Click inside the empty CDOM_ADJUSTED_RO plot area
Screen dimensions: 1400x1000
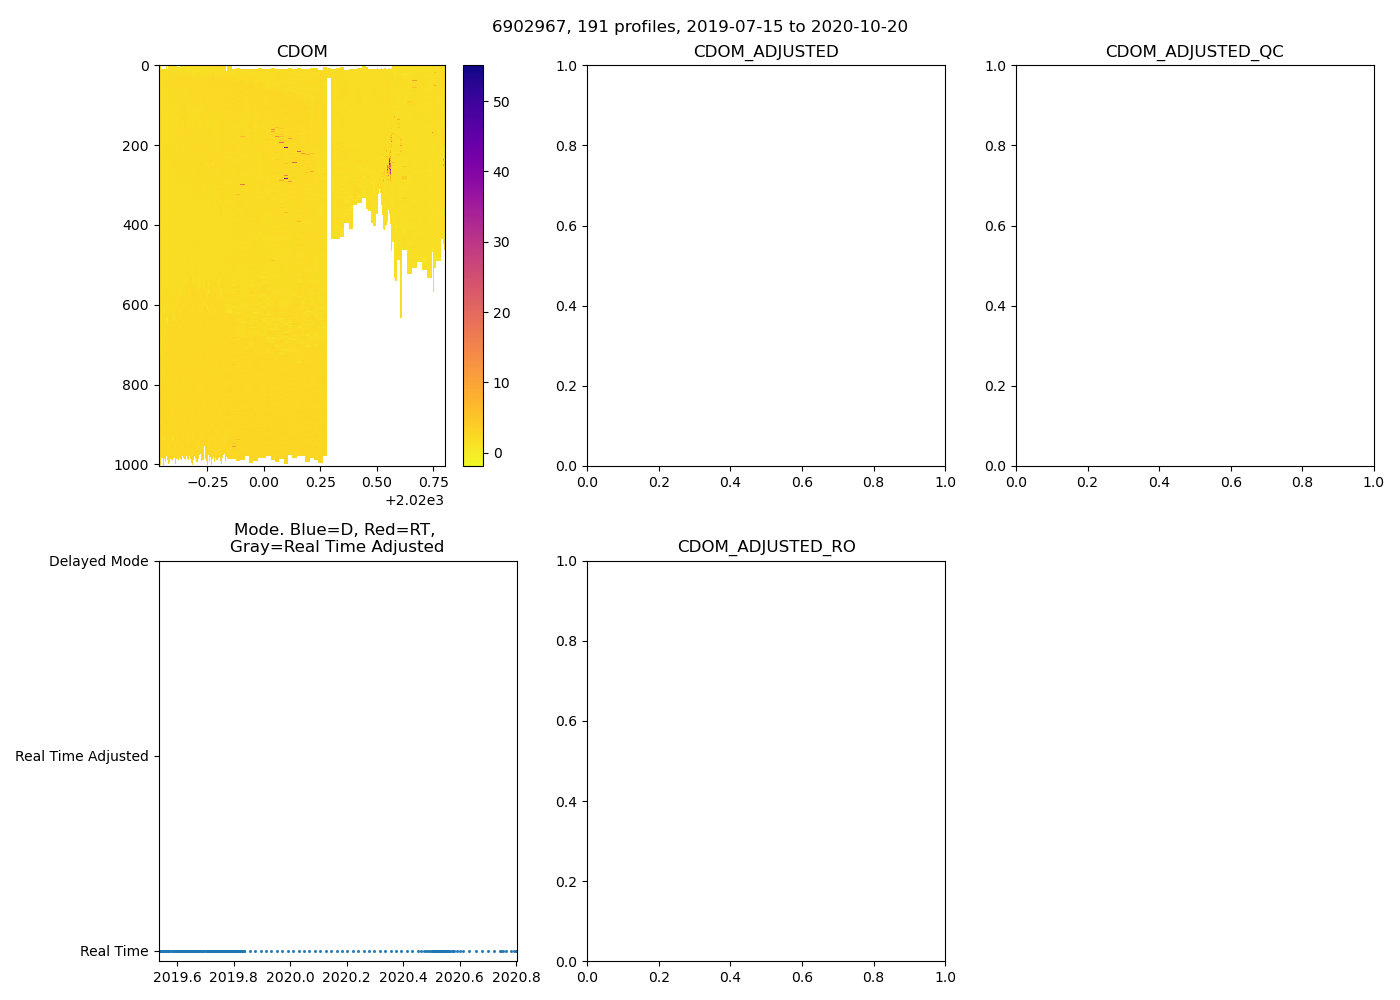(766, 761)
